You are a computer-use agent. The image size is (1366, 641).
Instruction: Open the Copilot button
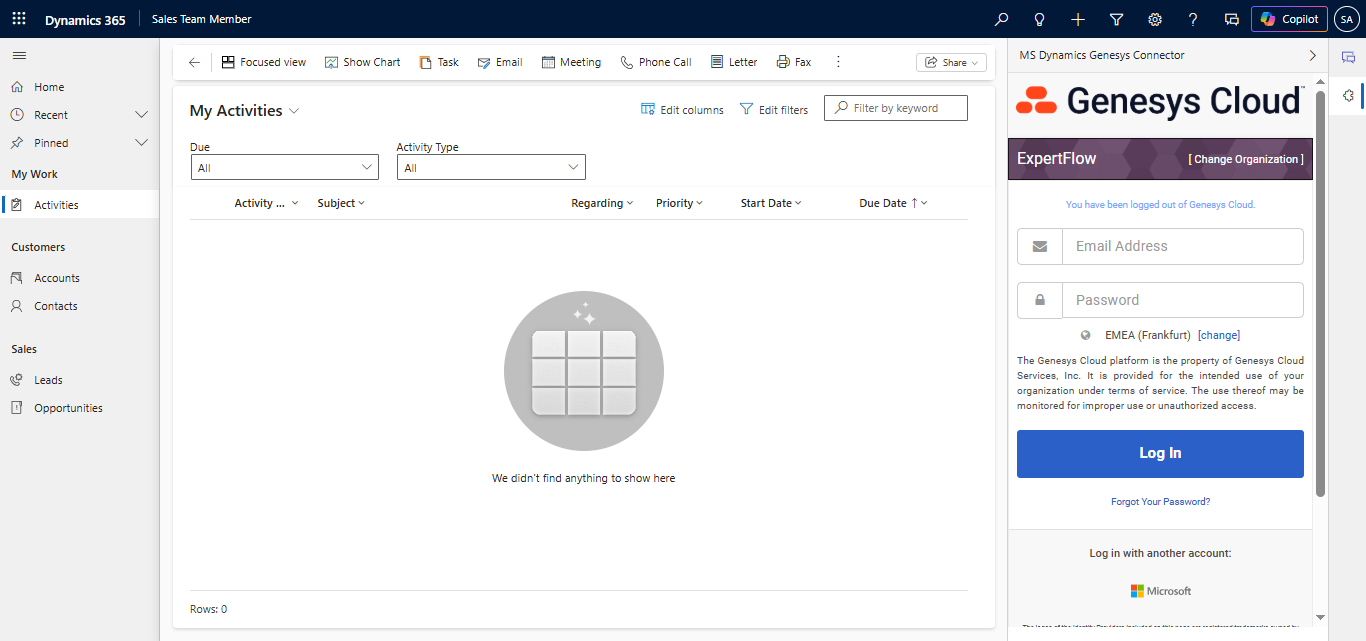pos(1289,19)
